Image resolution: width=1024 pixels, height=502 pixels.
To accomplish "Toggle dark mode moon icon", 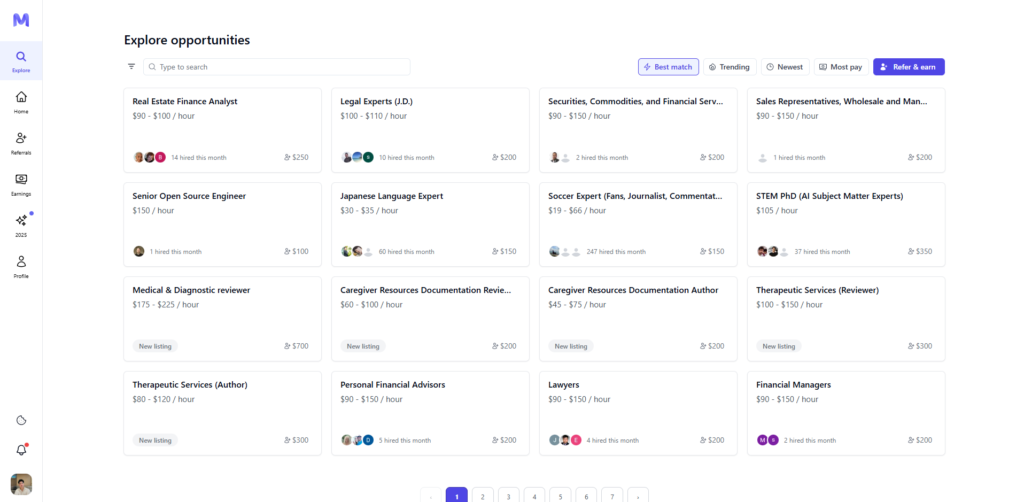I will coord(21,420).
